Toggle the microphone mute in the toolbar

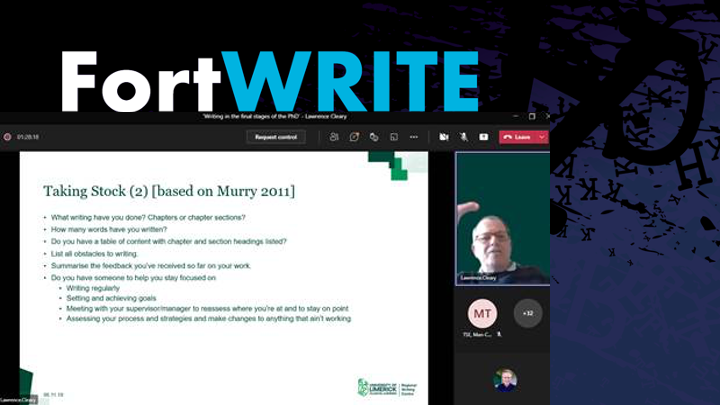[464, 137]
